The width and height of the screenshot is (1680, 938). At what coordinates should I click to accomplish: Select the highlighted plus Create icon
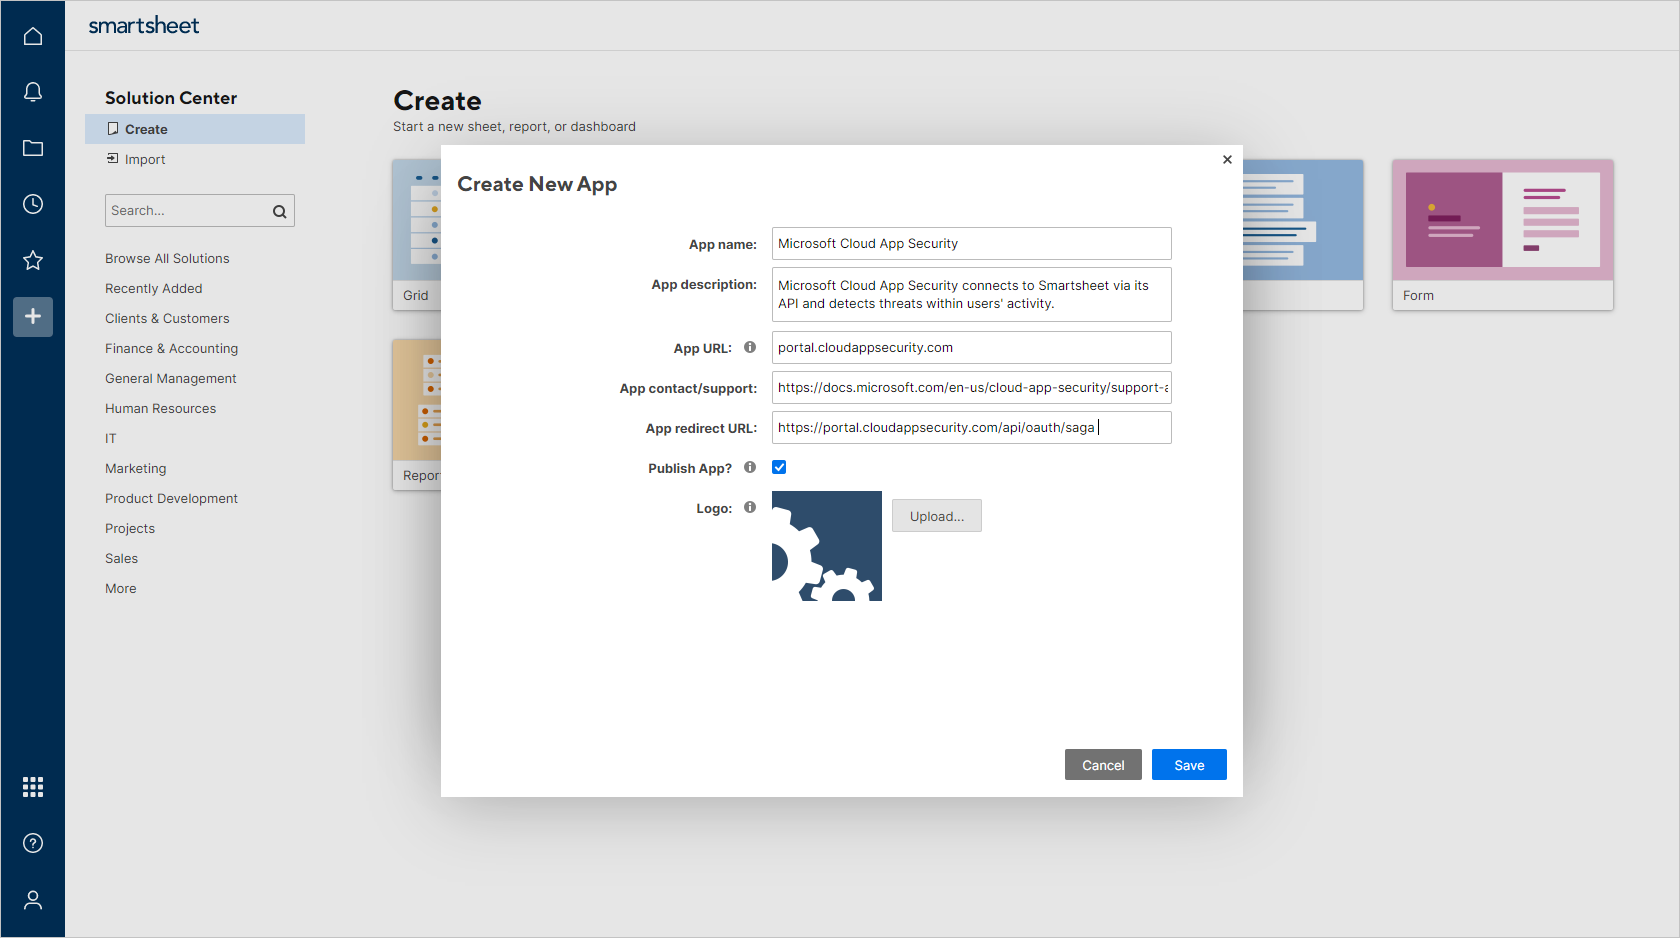tap(33, 317)
